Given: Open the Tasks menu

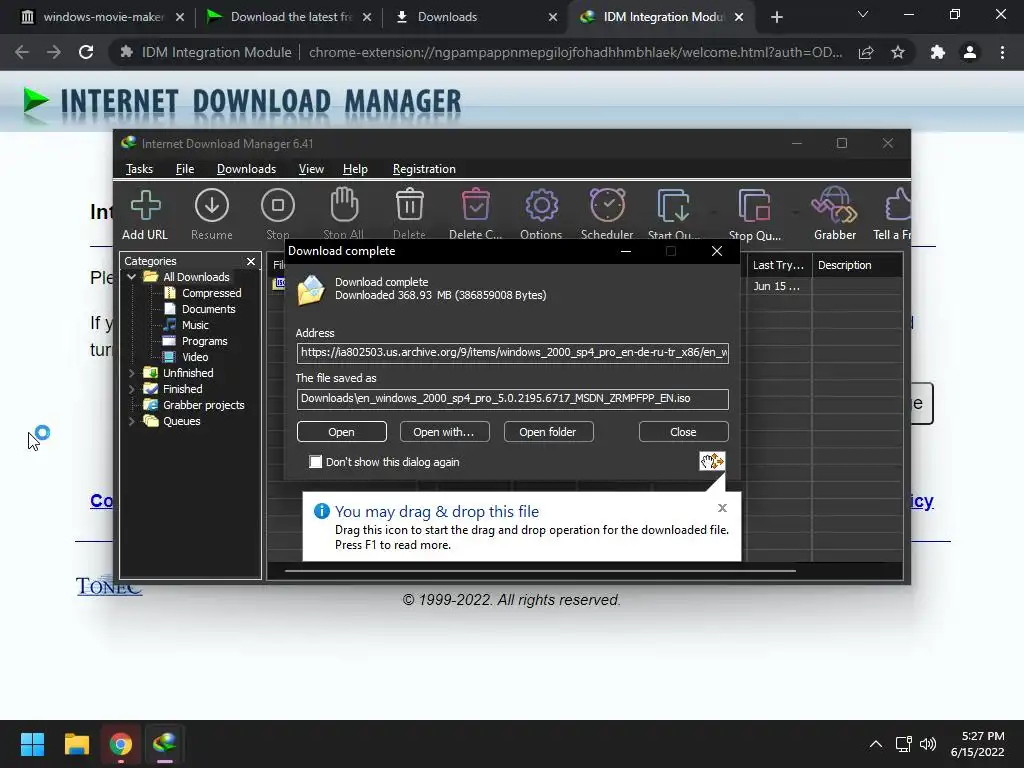Looking at the screenshot, I should point(139,169).
